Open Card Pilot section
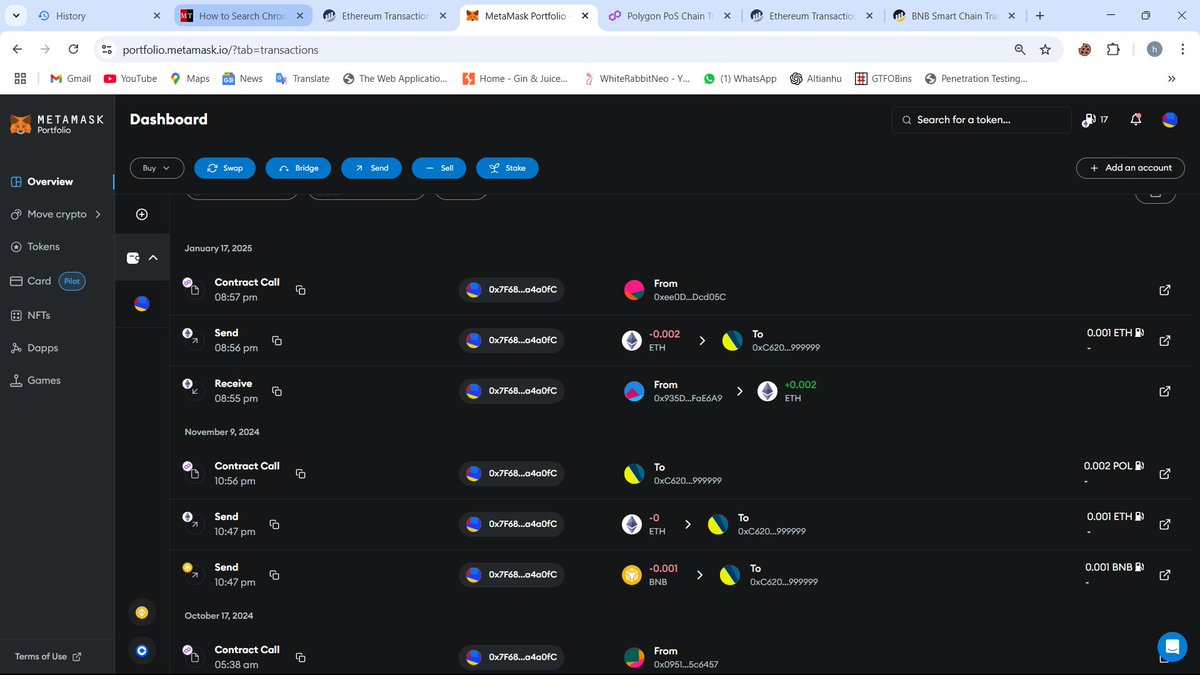 coord(47,281)
